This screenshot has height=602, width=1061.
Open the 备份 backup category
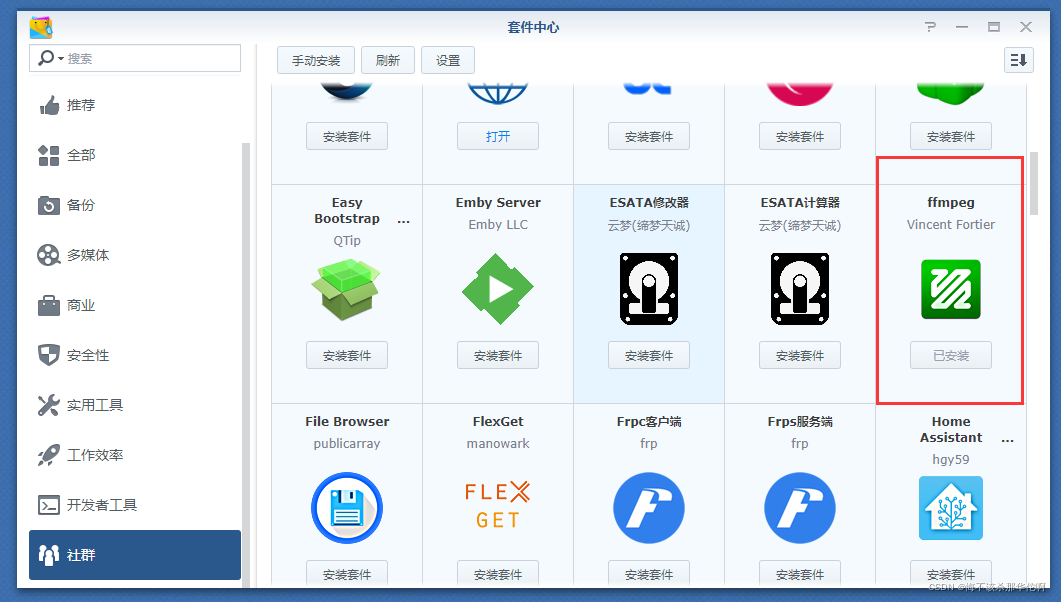pos(135,205)
